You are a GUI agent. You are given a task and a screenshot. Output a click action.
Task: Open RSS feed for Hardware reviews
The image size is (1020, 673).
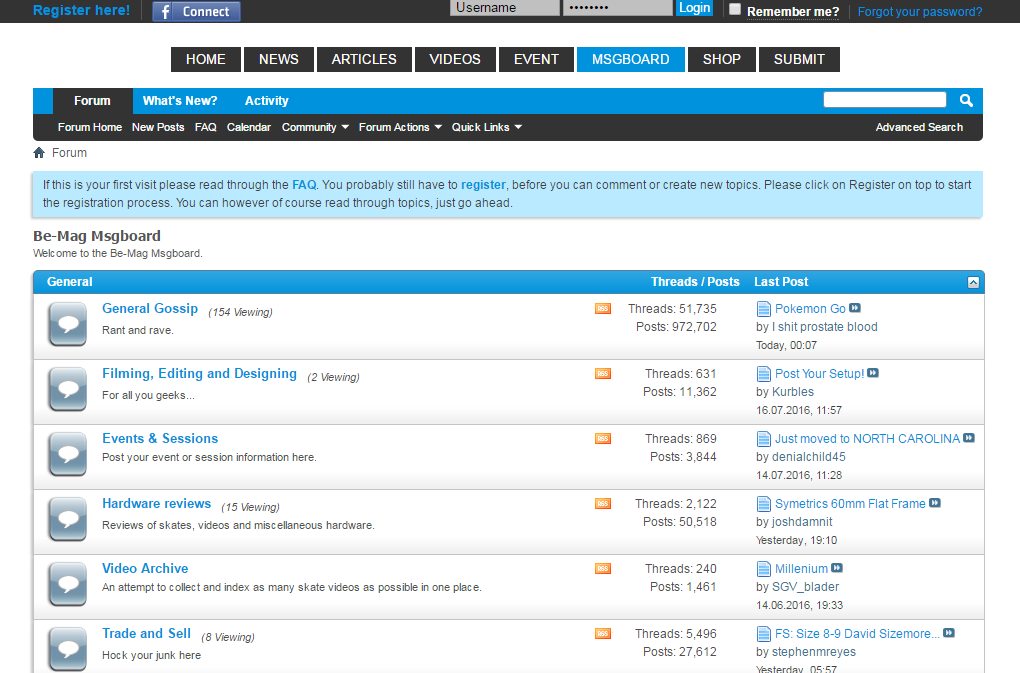pos(602,504)
